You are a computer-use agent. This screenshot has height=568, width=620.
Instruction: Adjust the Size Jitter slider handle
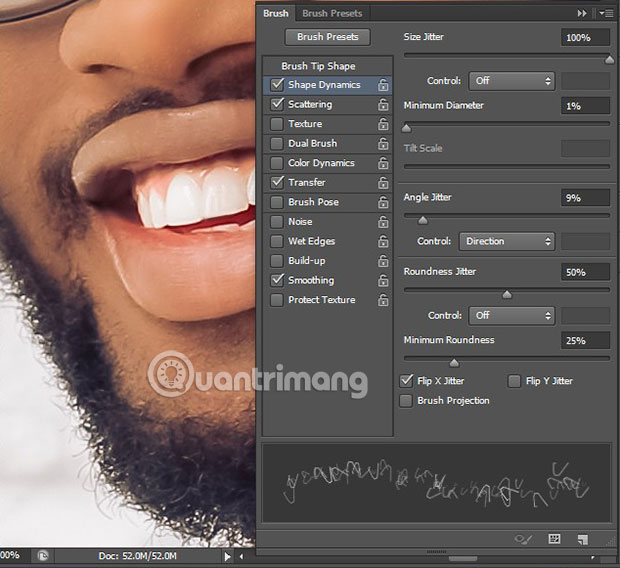click(609, 60)
